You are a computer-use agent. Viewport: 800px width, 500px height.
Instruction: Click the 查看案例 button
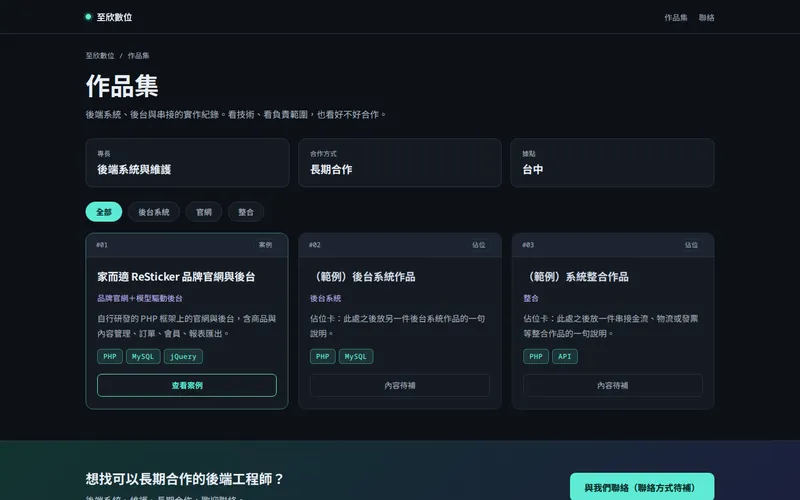tap(187, 385)
